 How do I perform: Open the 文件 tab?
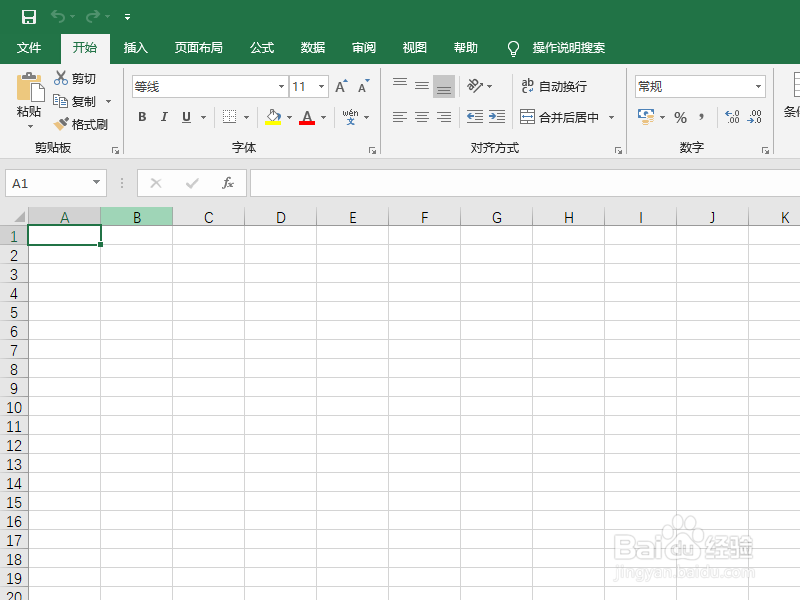[29, 48]
